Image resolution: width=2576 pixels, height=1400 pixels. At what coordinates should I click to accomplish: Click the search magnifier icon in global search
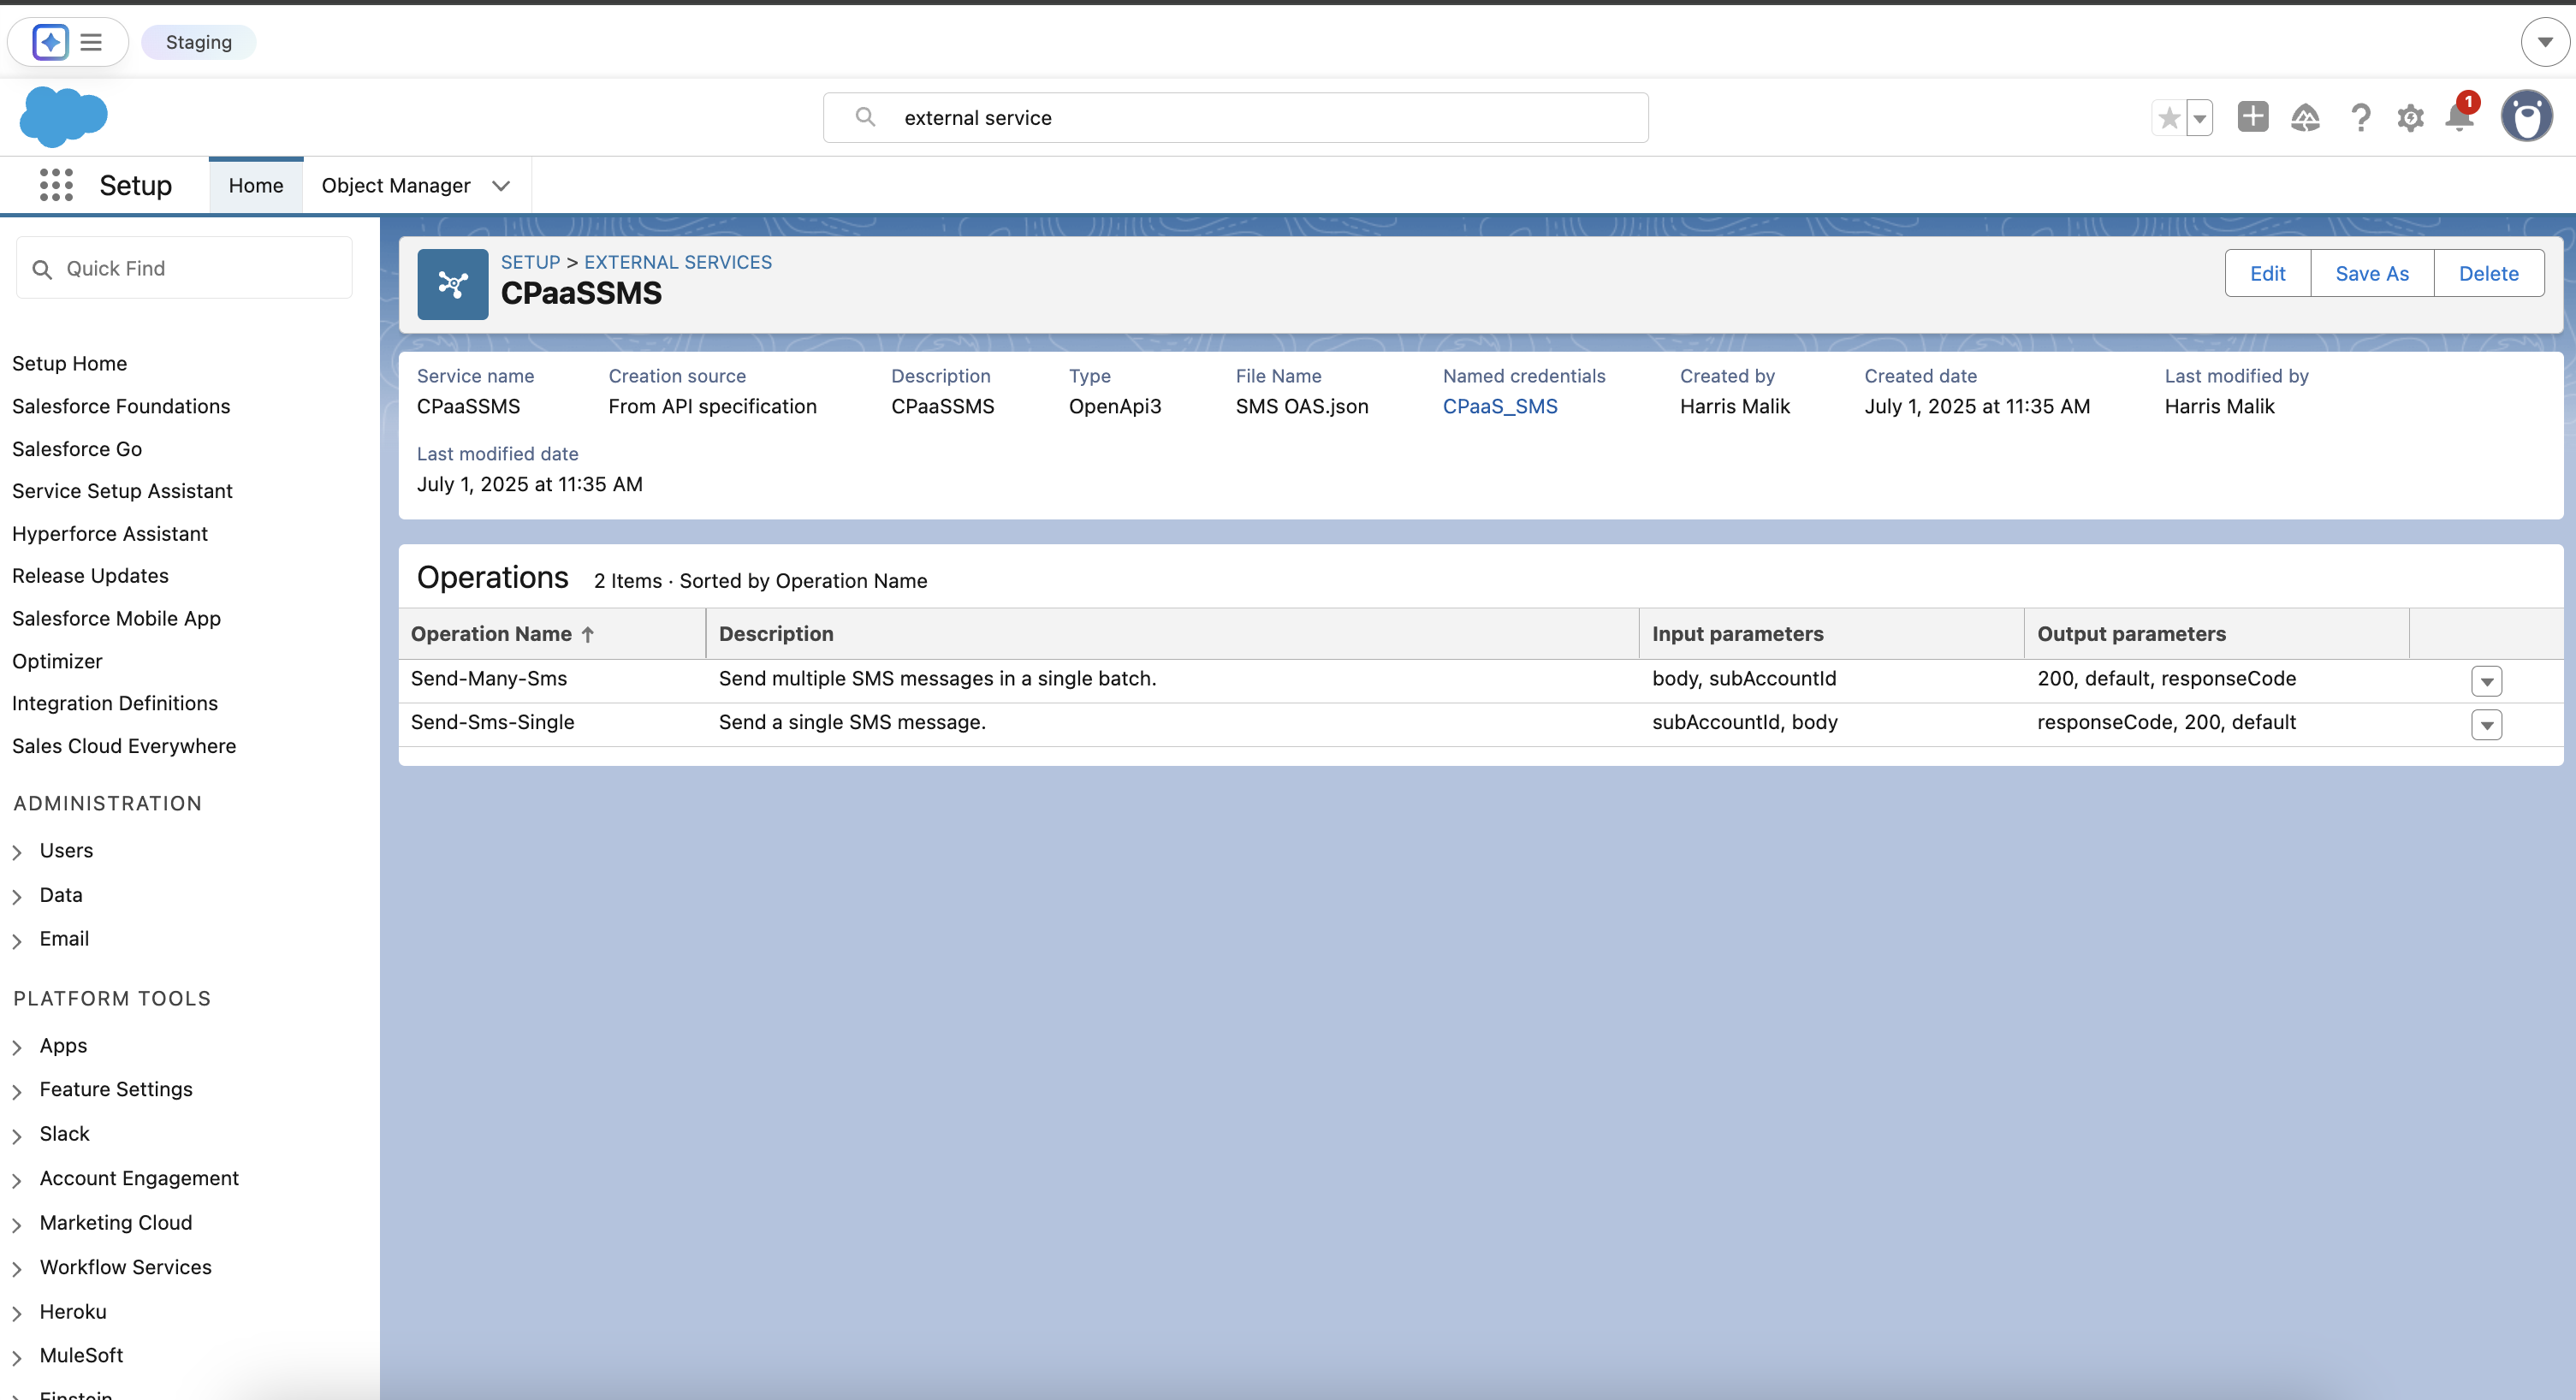[x=866, y=117]
